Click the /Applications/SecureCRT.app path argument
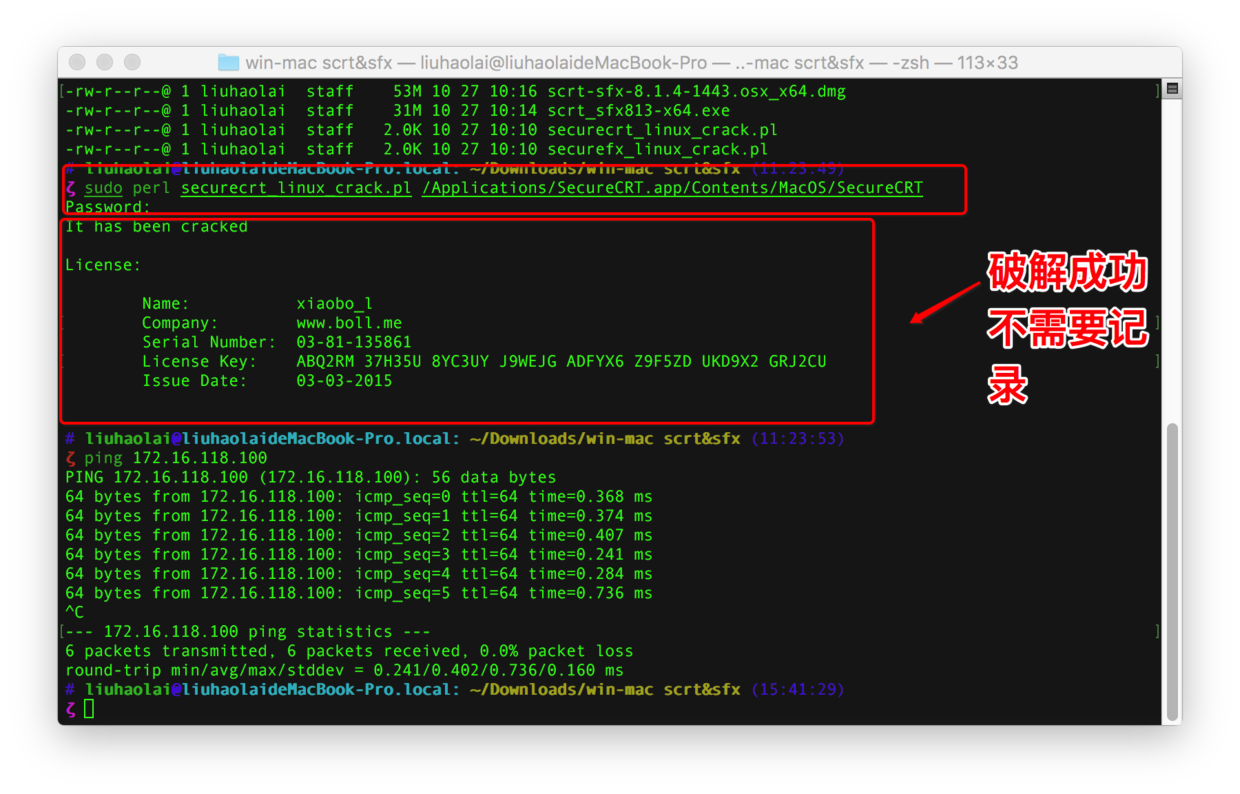The width and height of the screenshot is (1240, 794). (672, 188)
